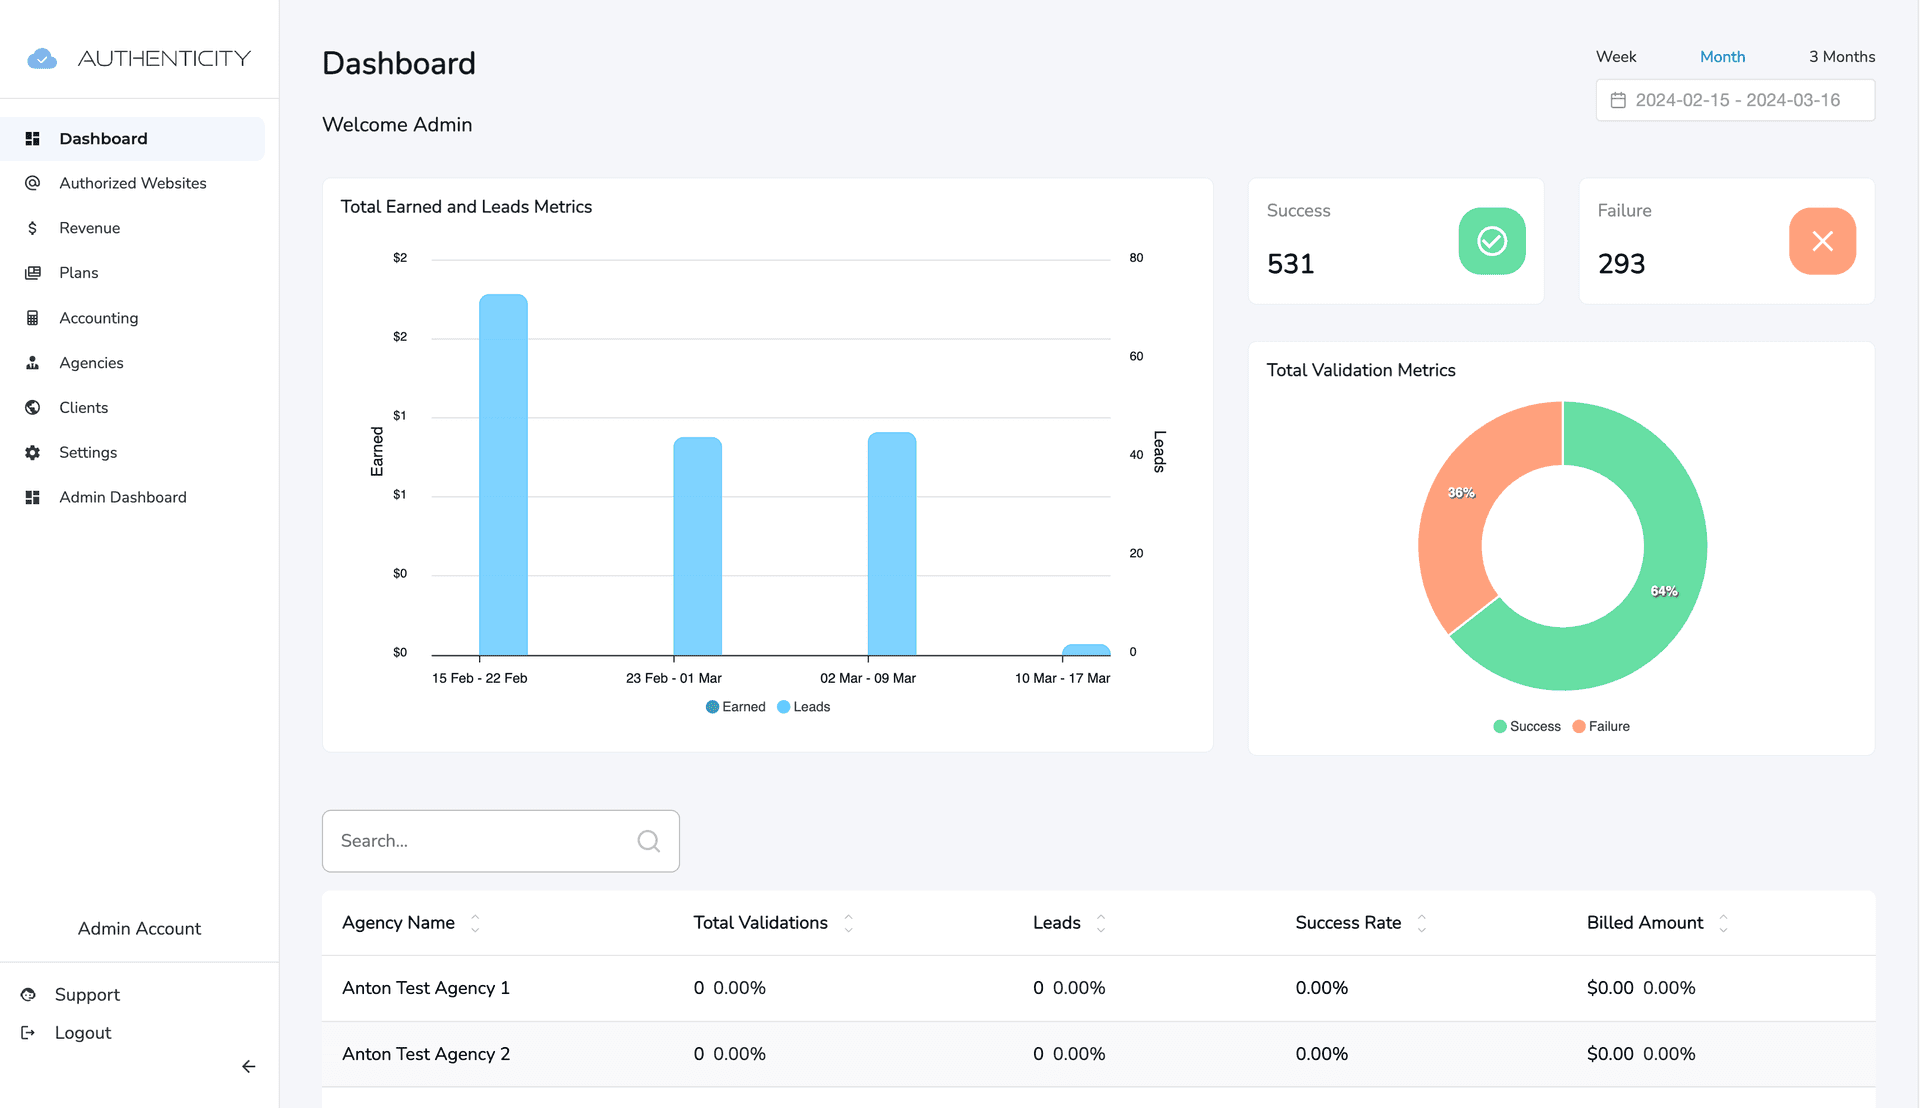Click Failure count 293
Screen dimensions: 1920x1108
pos(1621,264)
